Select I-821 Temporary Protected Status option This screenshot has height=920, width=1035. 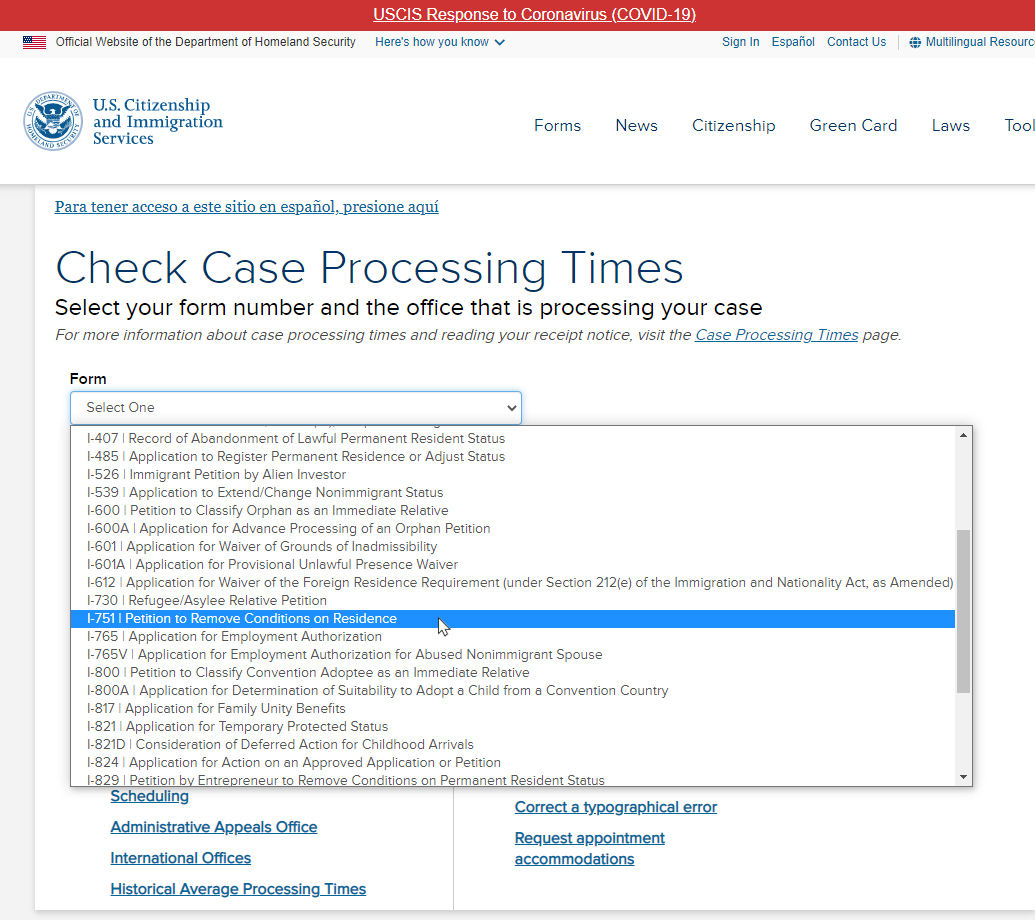tap(513, 726)
